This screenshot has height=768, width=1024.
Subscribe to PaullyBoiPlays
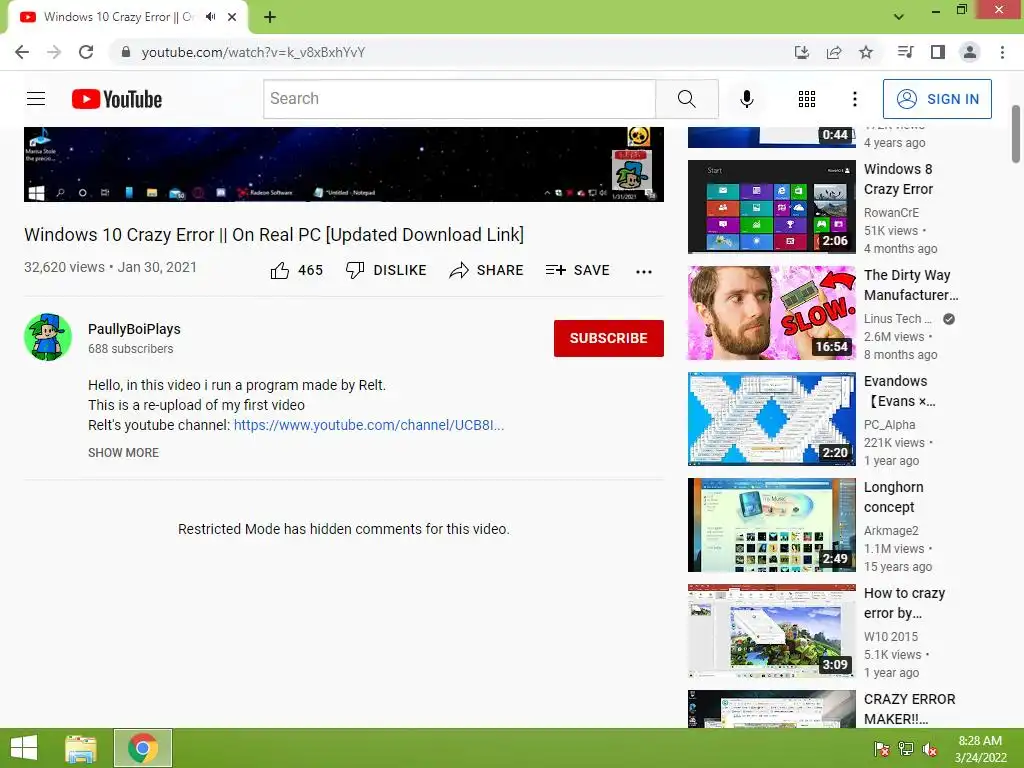click(609, 338)
